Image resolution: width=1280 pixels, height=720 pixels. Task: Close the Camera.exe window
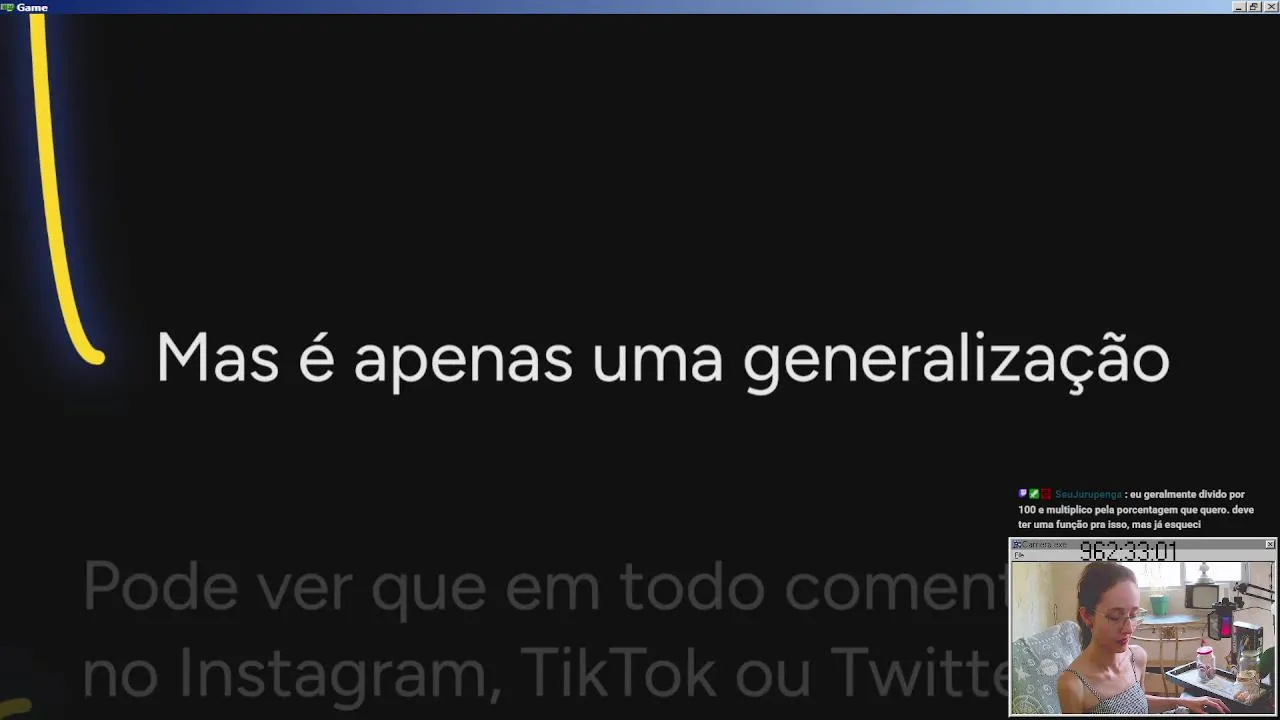tap(1270, 544)
